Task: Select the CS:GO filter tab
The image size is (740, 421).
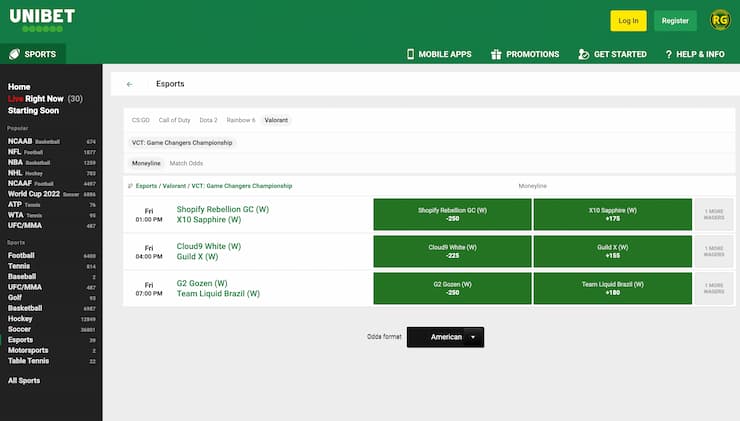Action: [141, 120]
